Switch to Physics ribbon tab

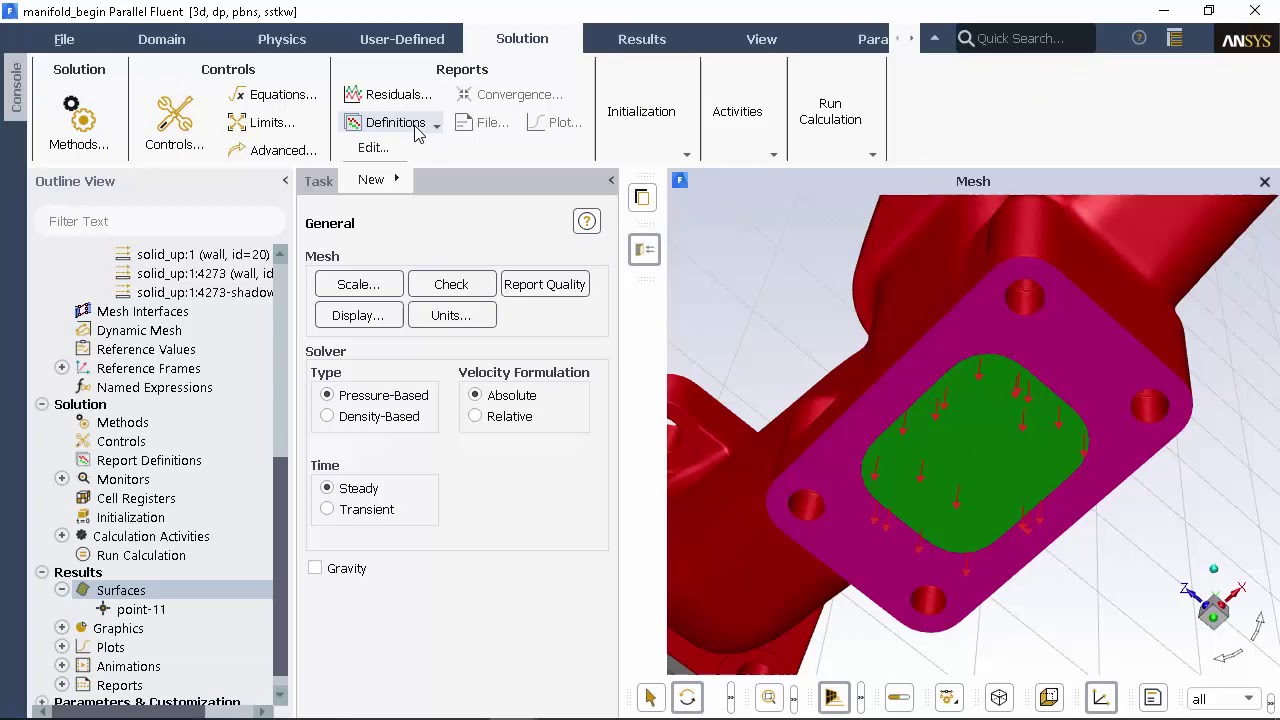click(282, 39)
